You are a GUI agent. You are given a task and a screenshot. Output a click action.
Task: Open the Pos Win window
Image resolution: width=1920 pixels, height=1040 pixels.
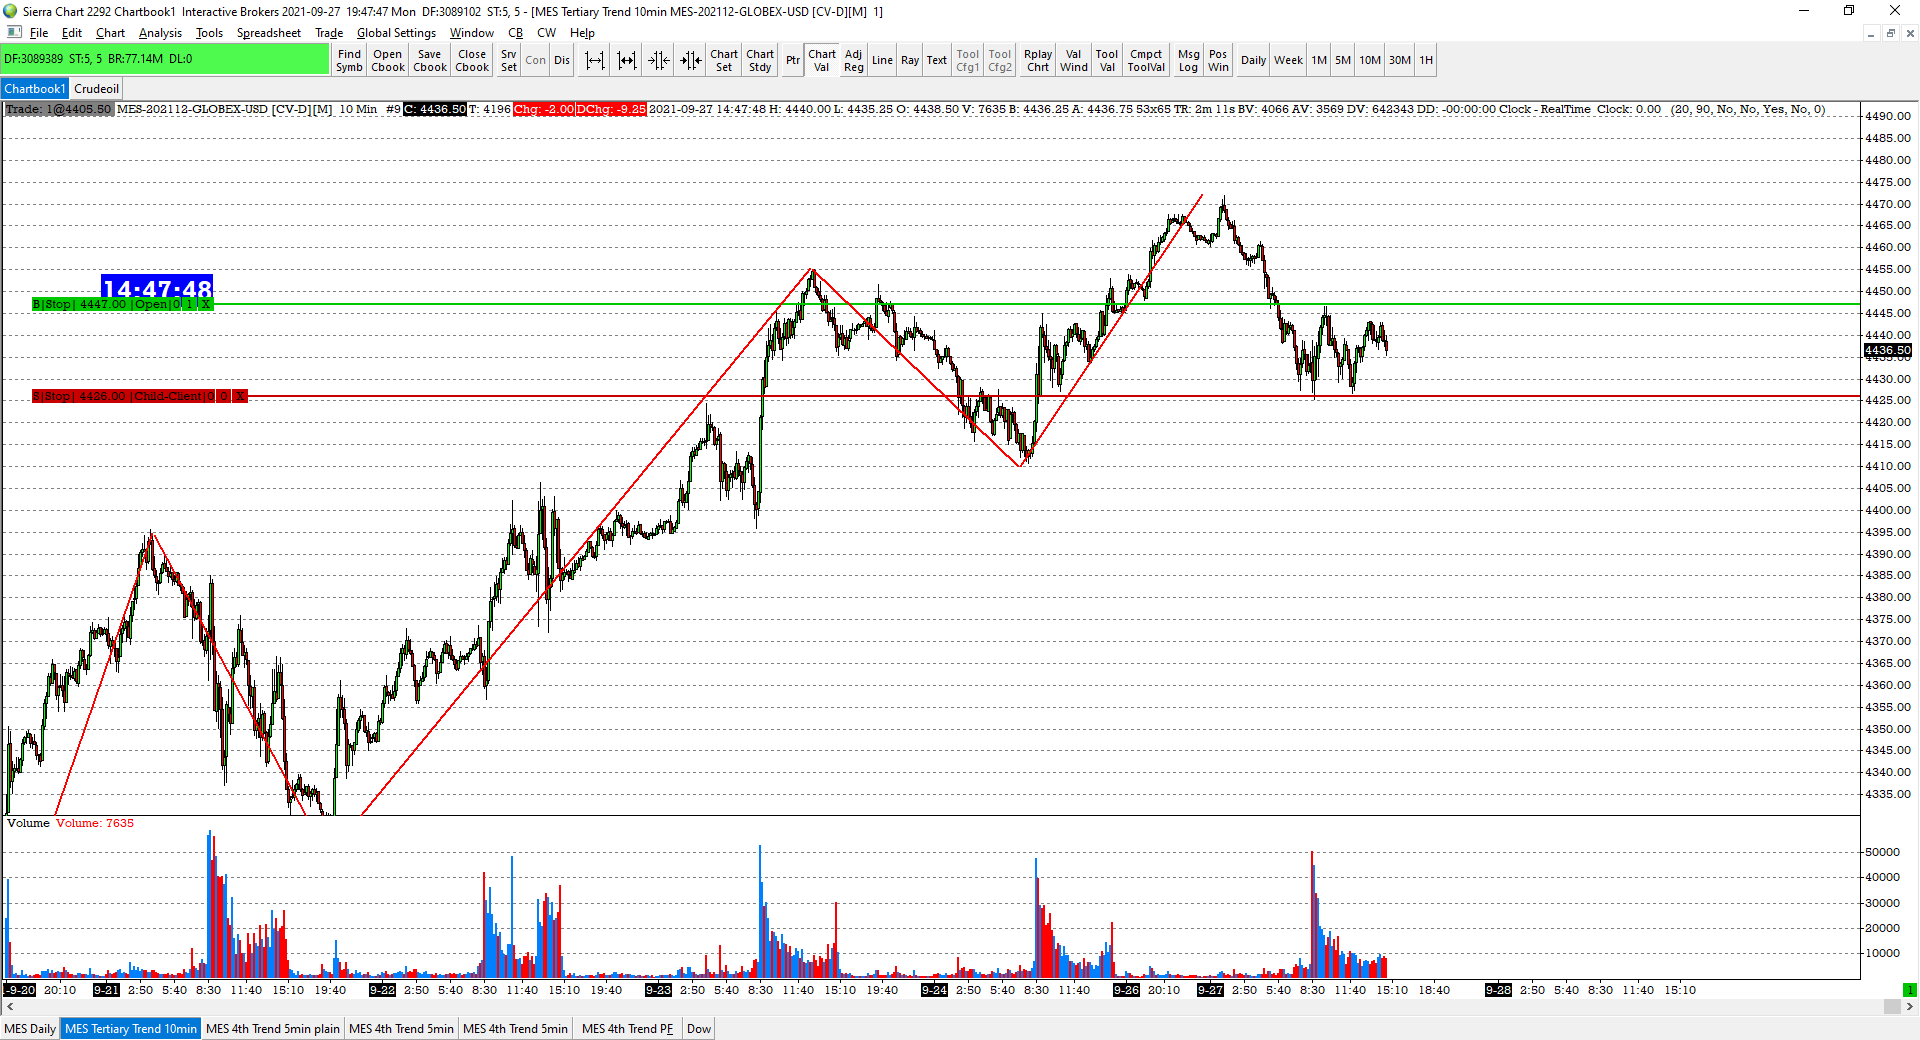(x=1218, y=60)
